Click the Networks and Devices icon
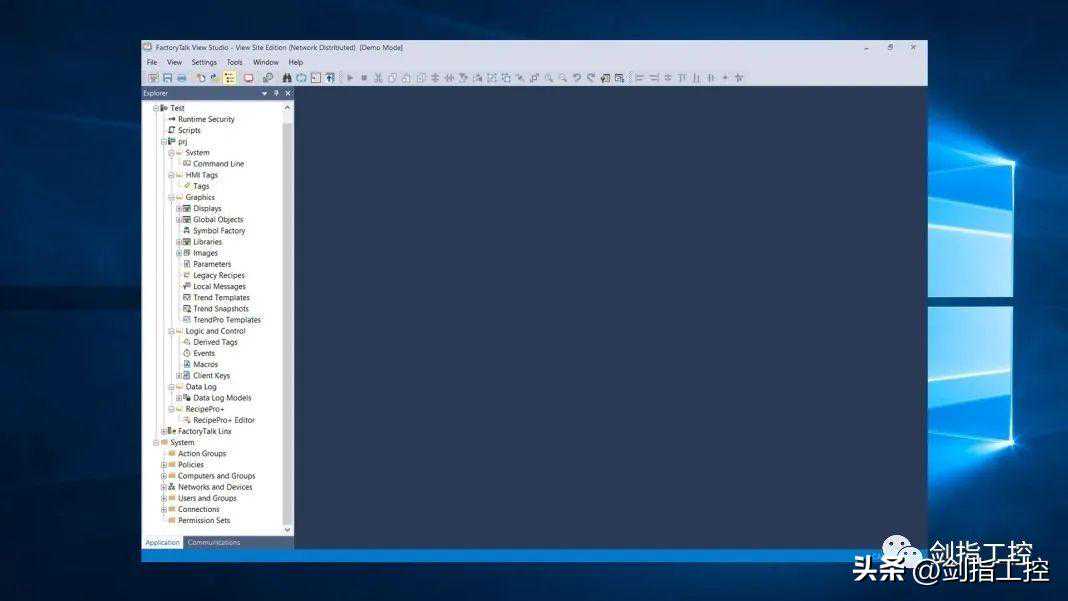 click(x=172, y=487)
